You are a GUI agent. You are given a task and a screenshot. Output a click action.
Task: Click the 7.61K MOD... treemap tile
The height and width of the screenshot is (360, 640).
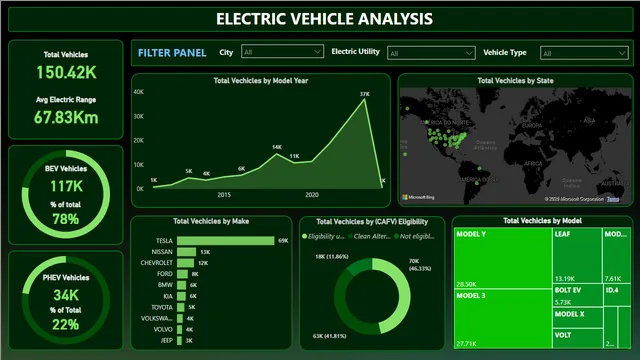[617, 256]
